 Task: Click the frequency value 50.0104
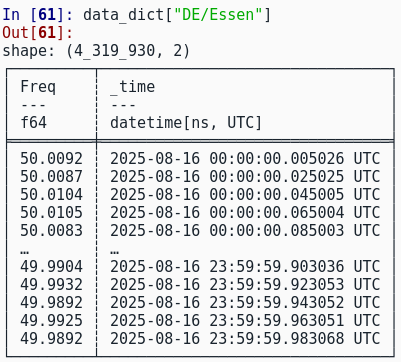click(51, 195)
